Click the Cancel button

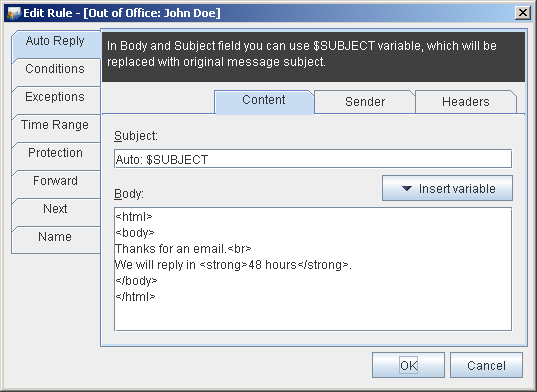pyautogui.click(x=486, y=365)
